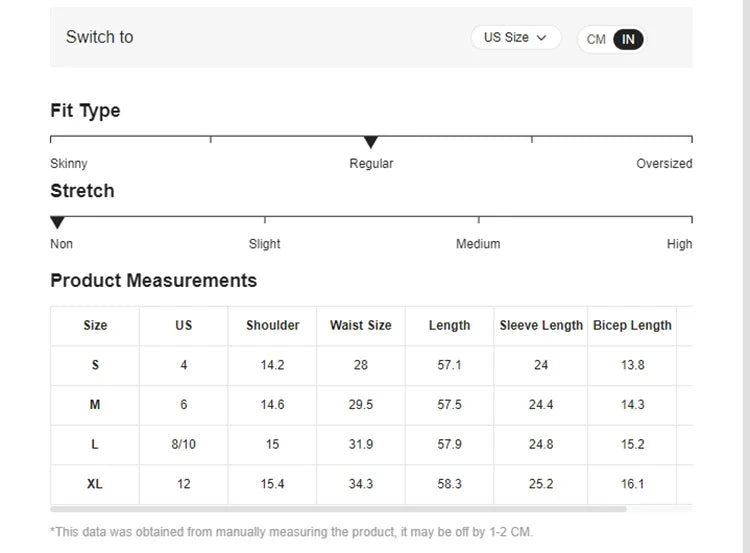Click the Shoulder column header
Viewport: 750px width, 553px height.
tap(272, 325)
